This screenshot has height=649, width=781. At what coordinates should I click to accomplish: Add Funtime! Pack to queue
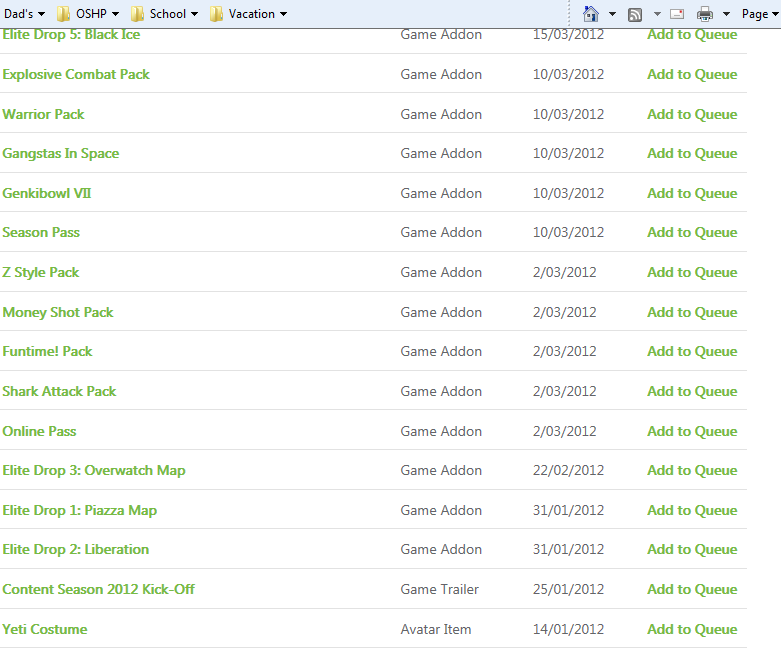tap(692, 351)
